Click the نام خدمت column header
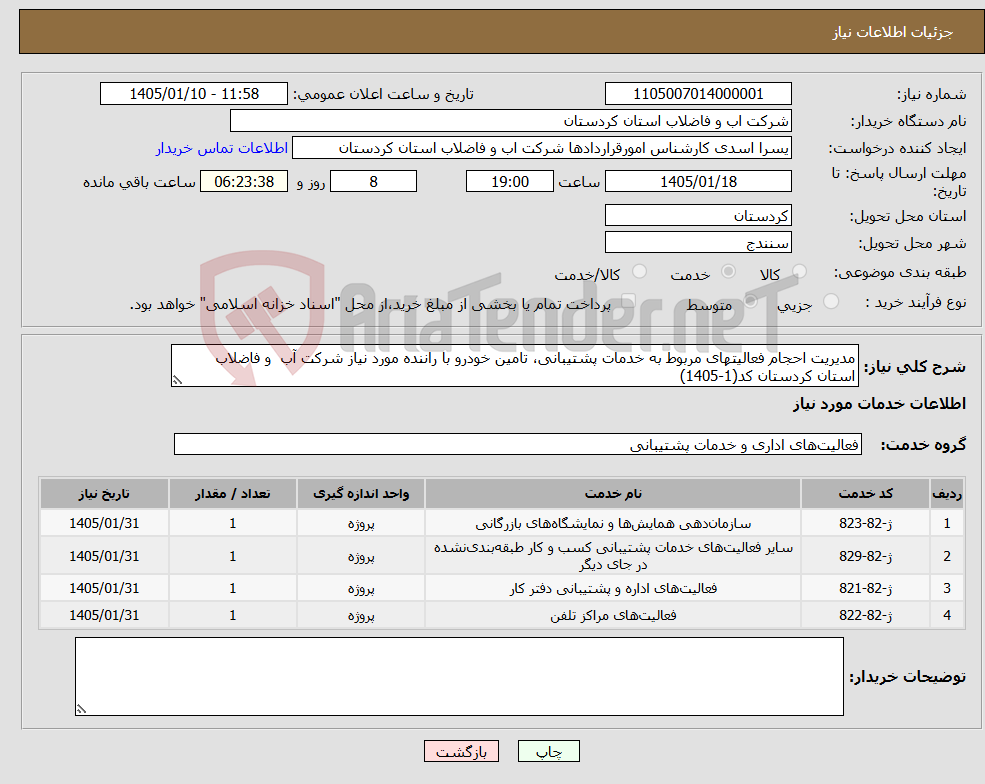Image resolution: width=985 pixels, height=784 pixels. [x=613, y=494]
